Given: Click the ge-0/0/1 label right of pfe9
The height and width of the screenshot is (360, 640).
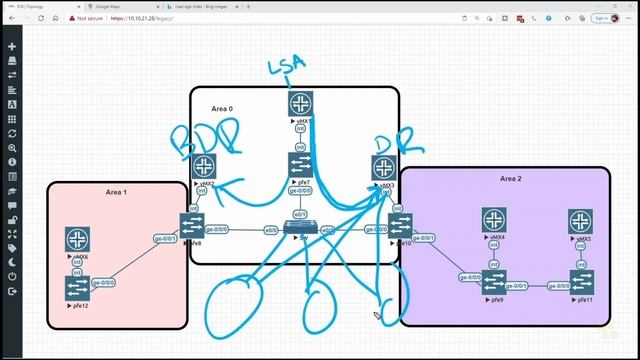Looking at the screenshot, I should point(516,286).
